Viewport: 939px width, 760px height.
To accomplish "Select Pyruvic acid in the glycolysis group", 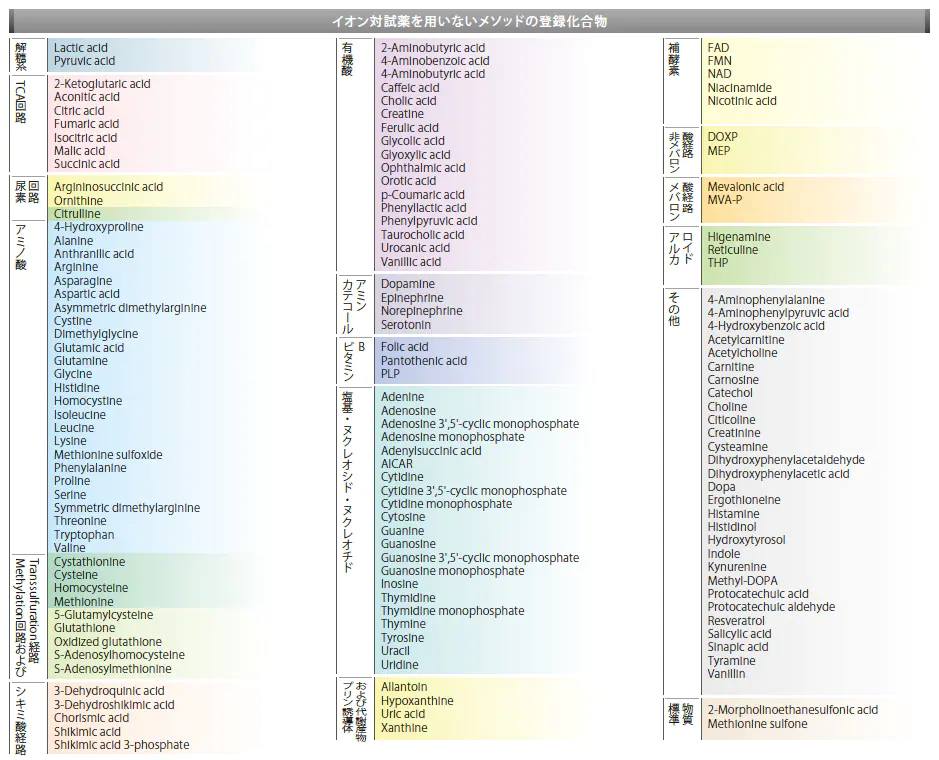I will [84, 61].
